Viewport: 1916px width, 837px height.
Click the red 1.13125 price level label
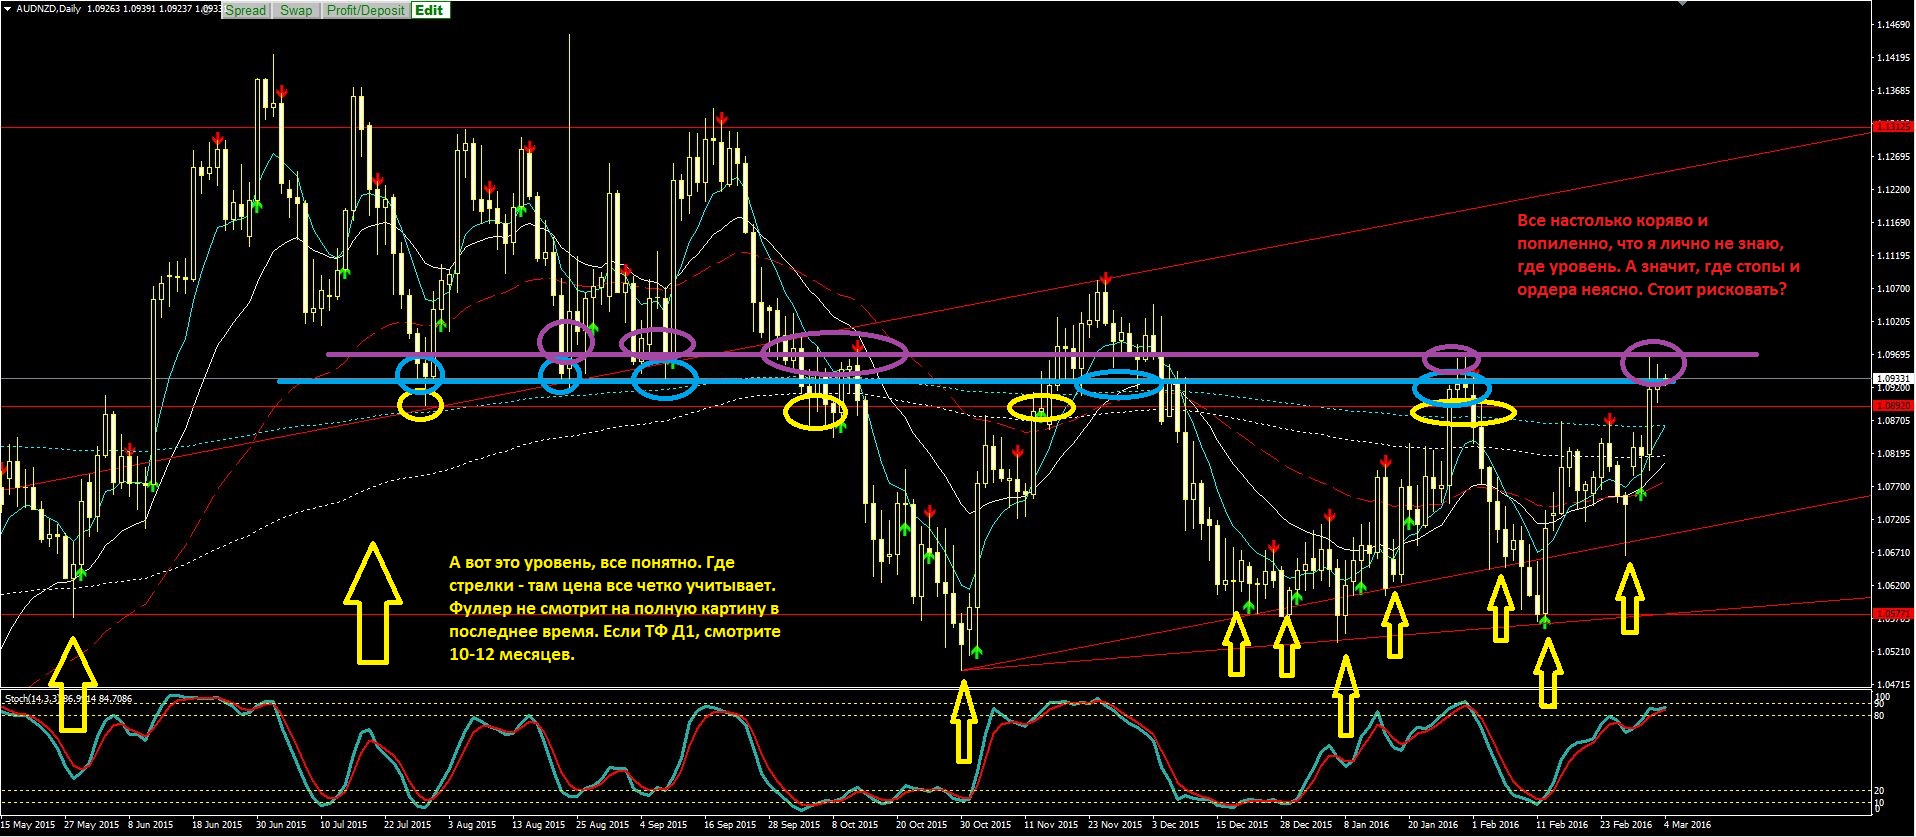point(1891,127)
